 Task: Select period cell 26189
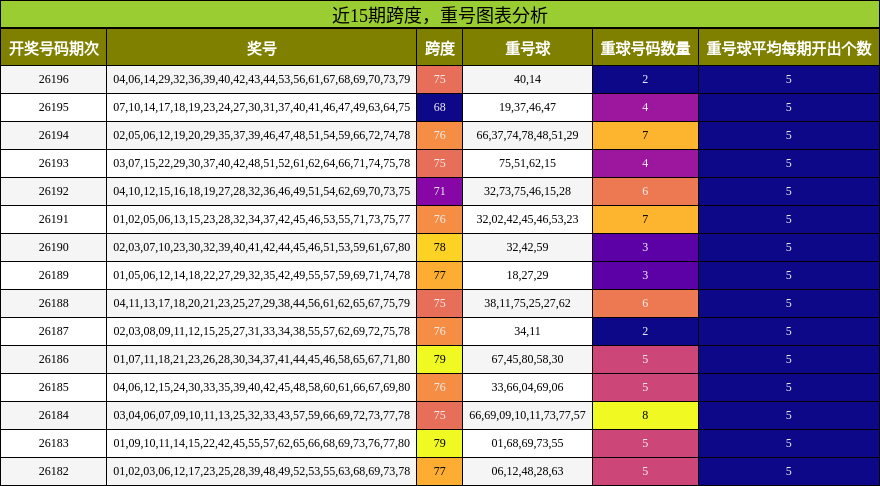coord(53,276)
